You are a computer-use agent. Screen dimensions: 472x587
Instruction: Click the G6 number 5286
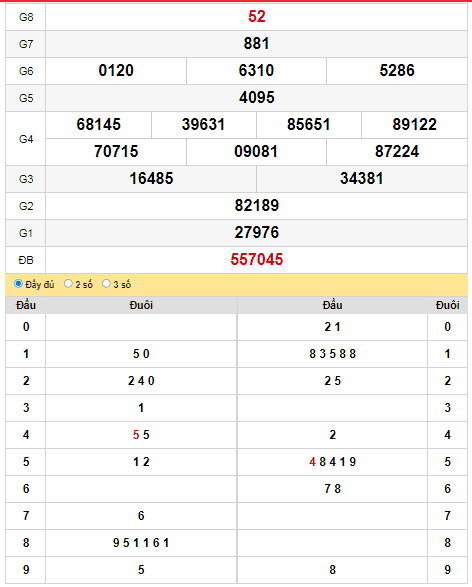pyautogui.click(x=397, y=70)
